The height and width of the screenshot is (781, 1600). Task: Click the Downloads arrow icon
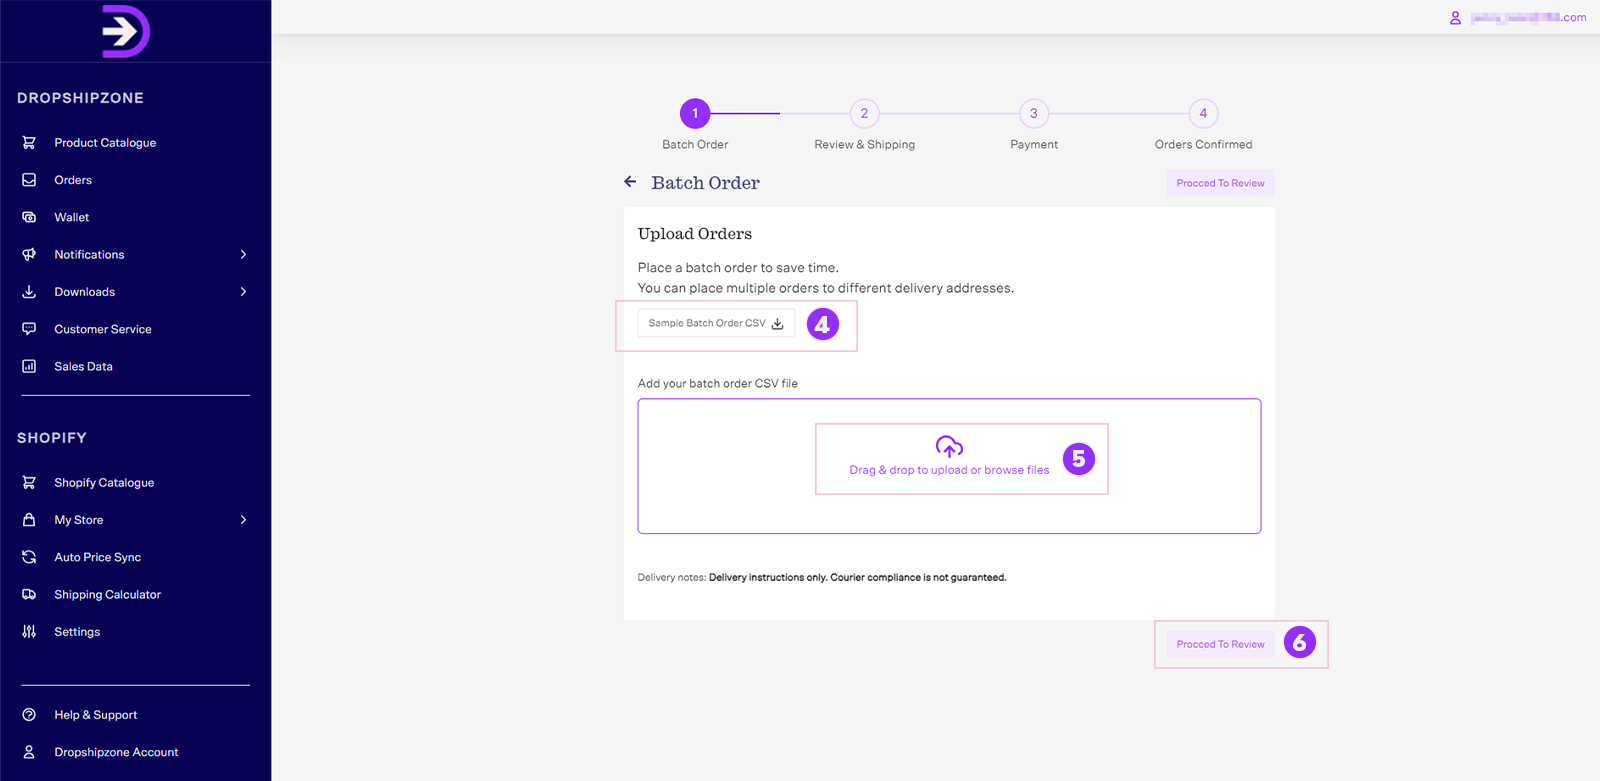click(x=29, y=292)
